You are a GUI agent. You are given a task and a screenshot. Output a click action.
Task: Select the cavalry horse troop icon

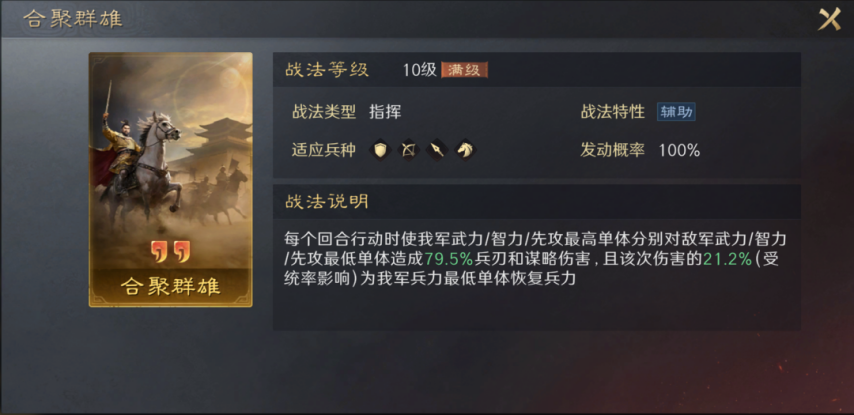coord(465,149)
